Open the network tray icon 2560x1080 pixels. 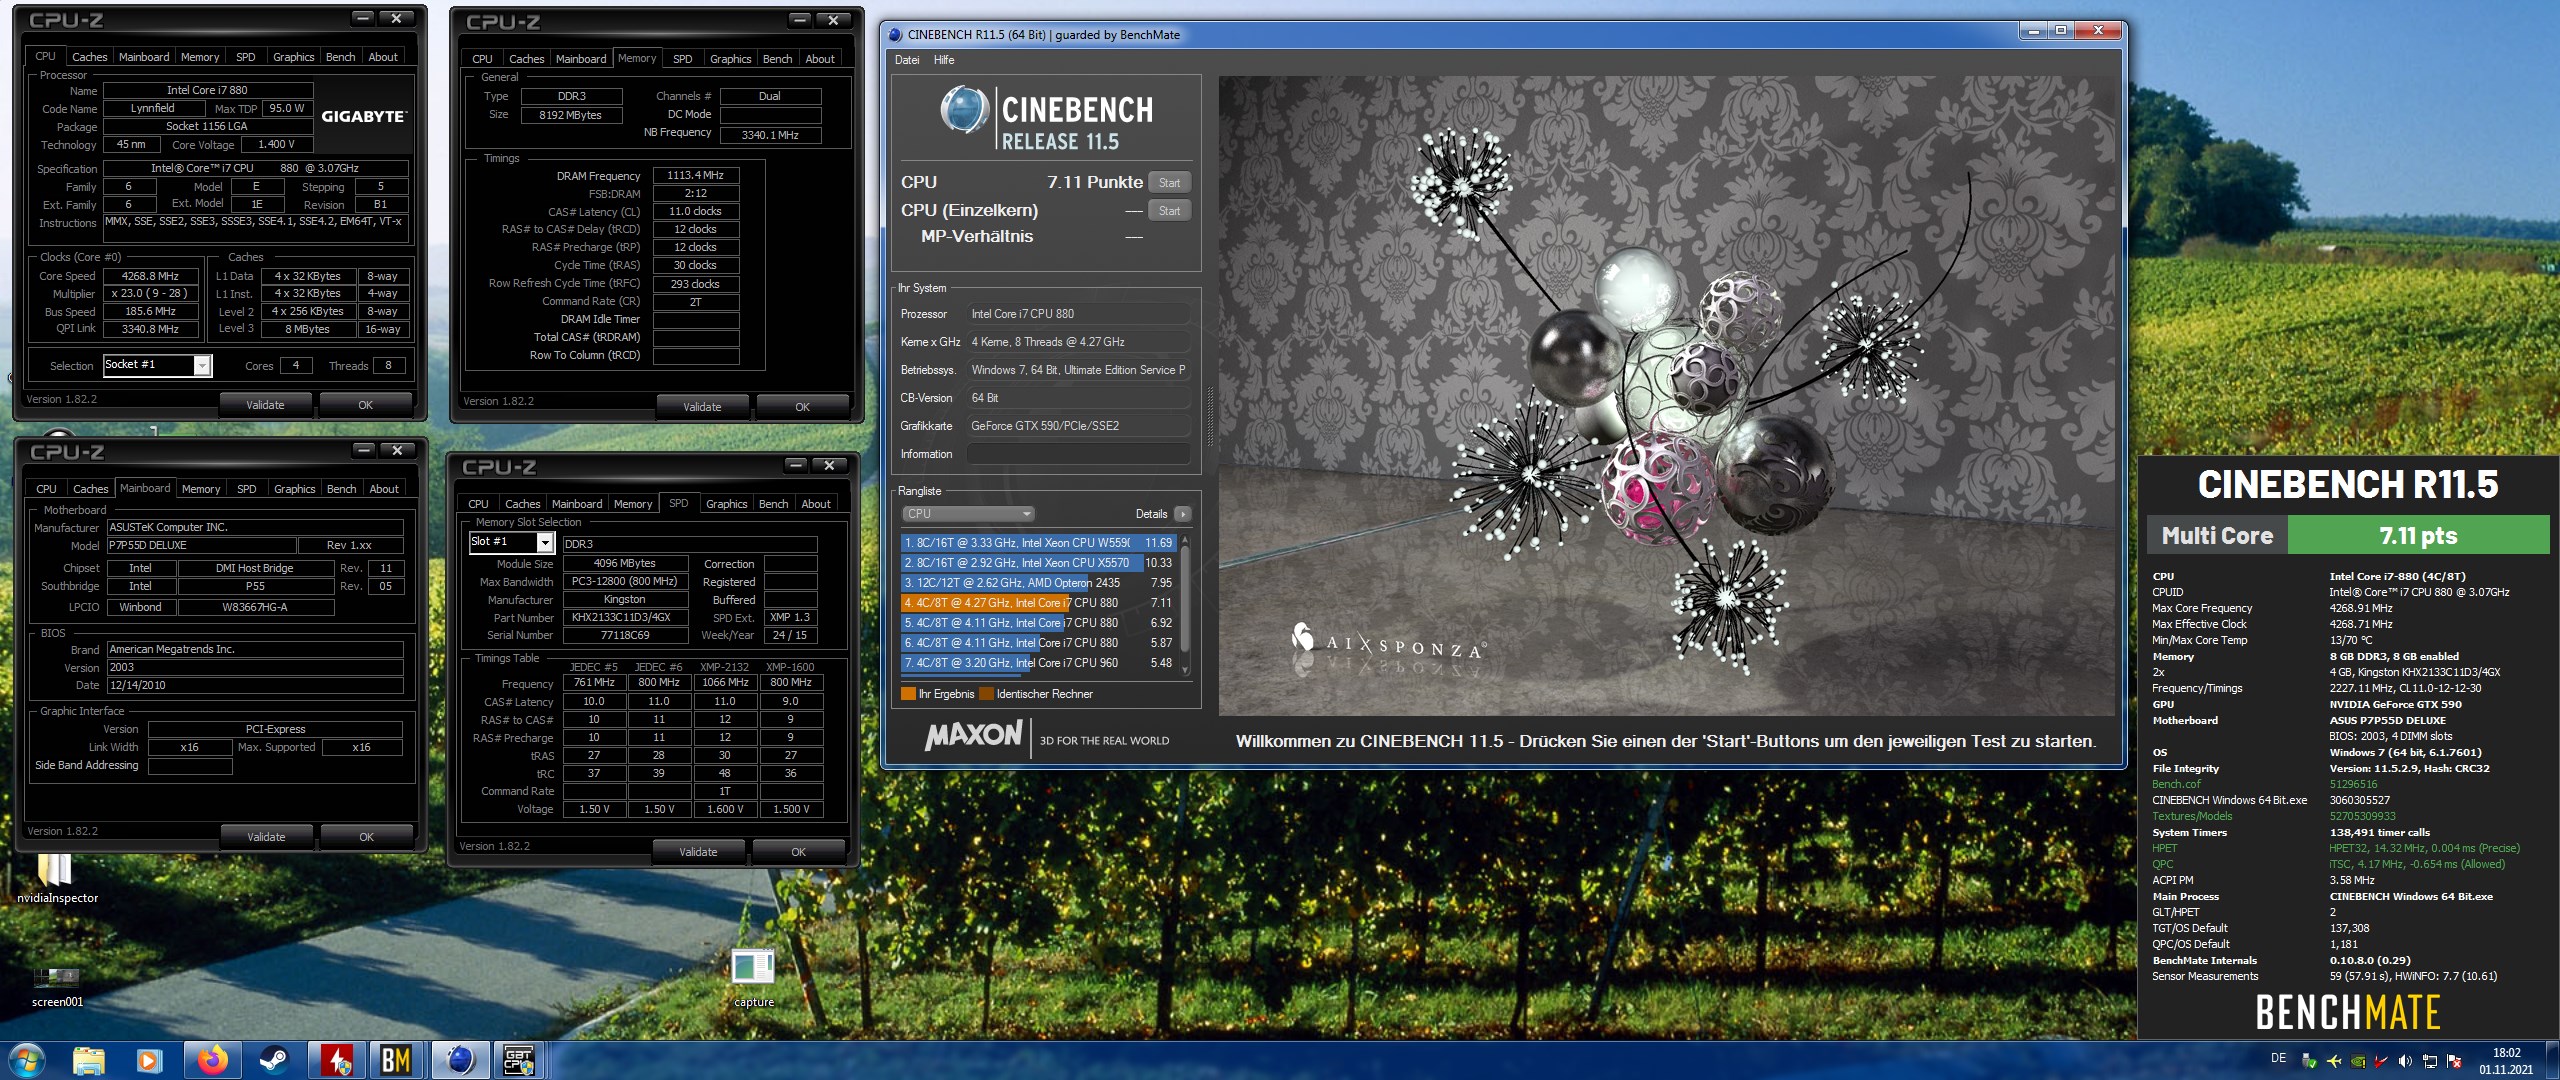[x=2429, y=1061]
